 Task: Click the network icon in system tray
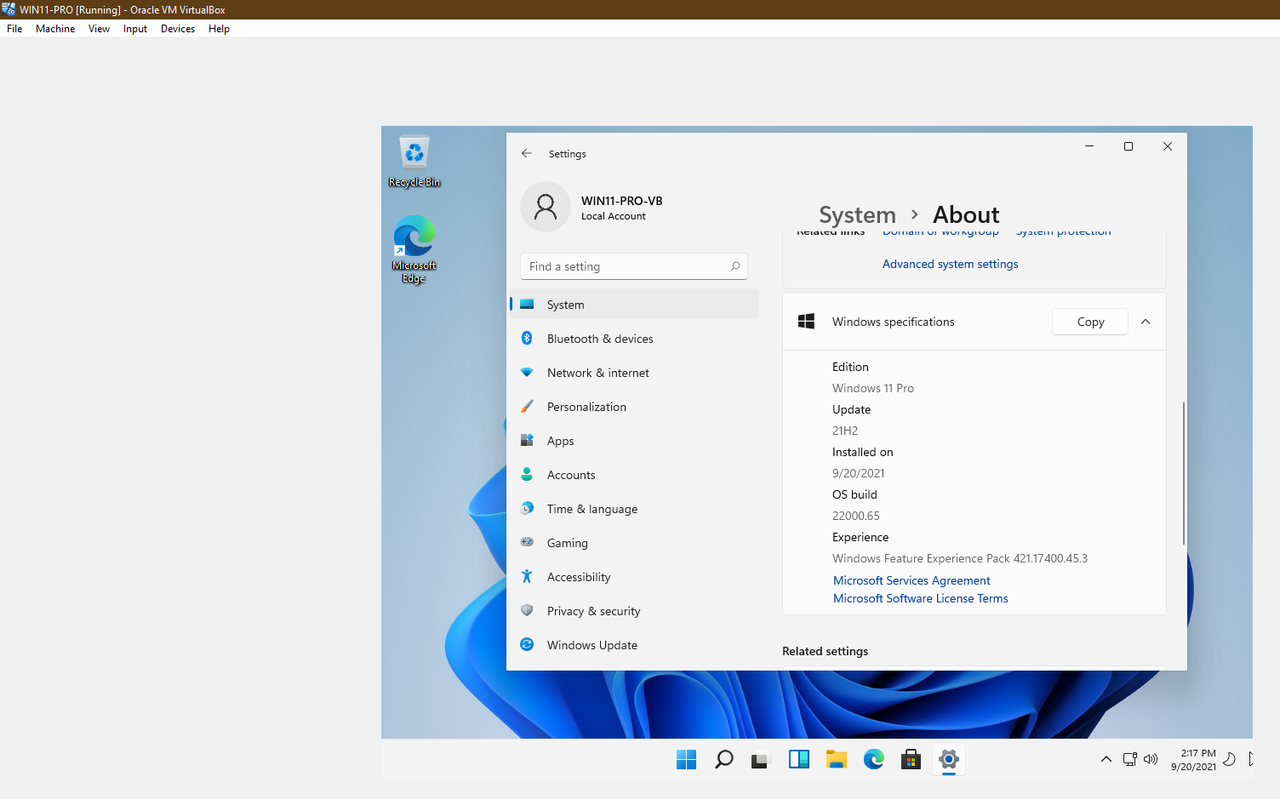point(1130,759)
